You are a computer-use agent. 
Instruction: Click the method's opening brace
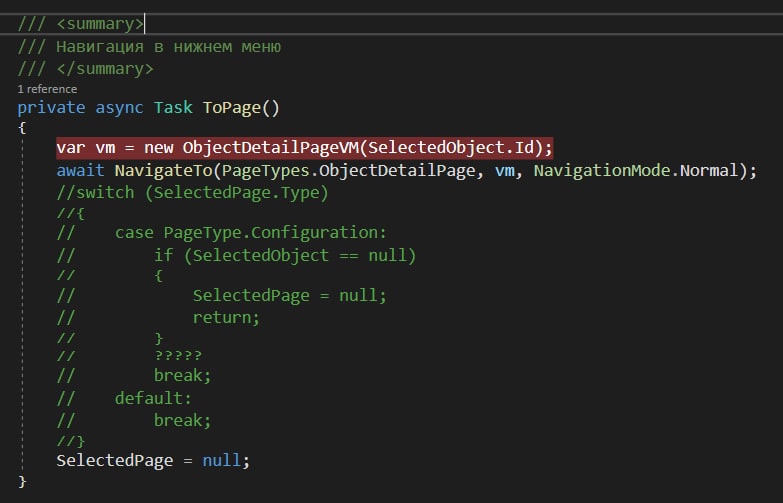[22, 128]
